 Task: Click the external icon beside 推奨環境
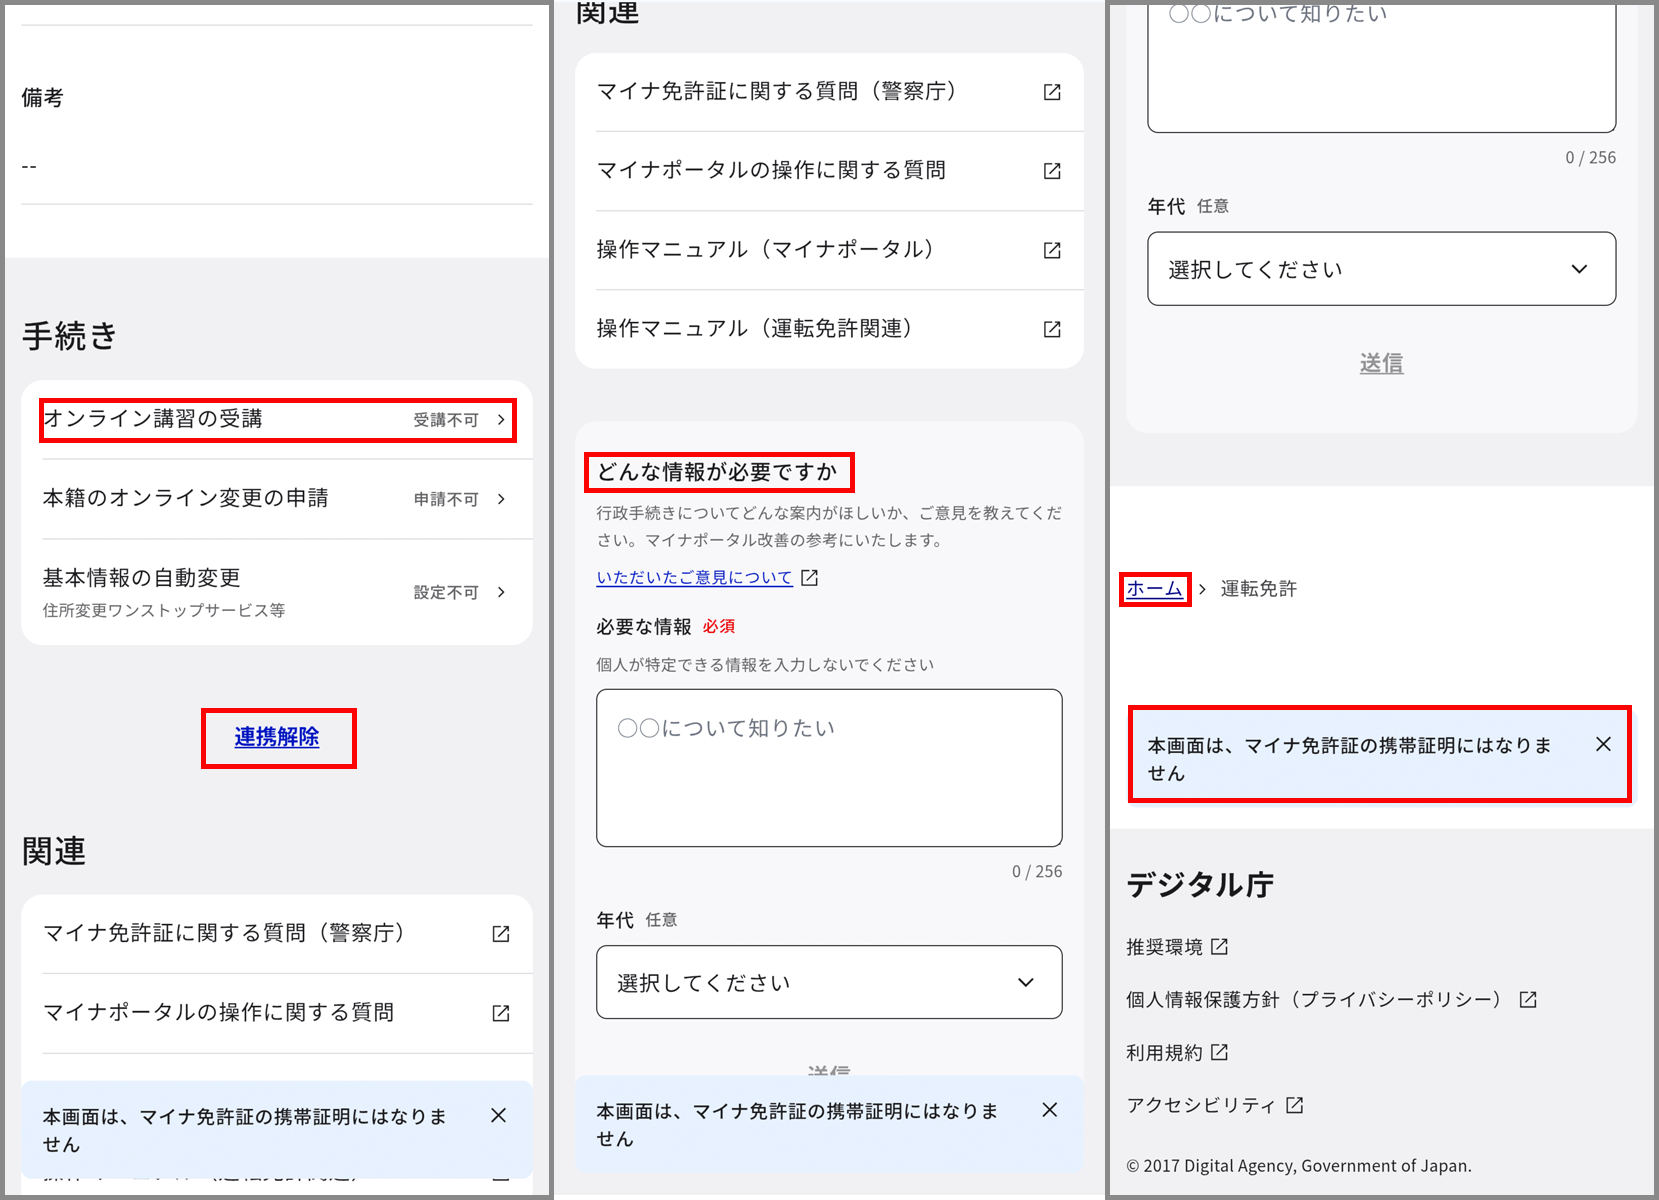[x=1219, y=947]
